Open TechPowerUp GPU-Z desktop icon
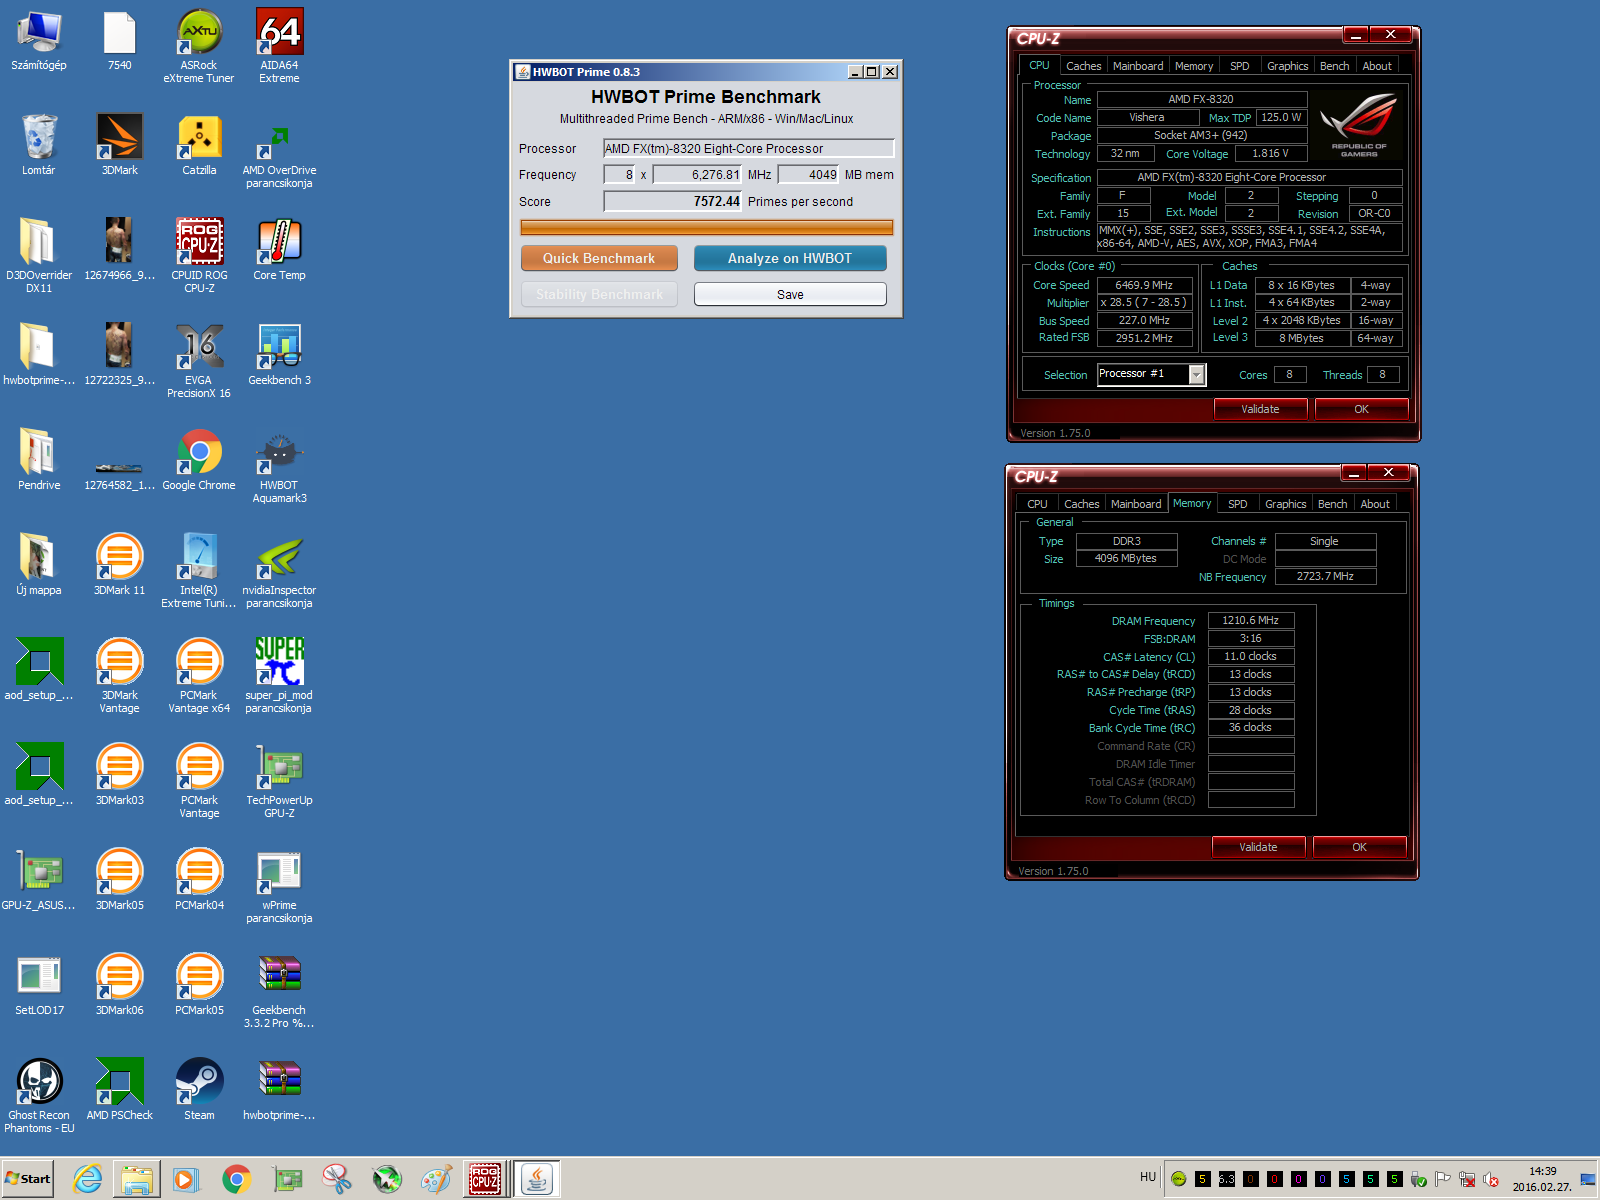 tap(279, 781)
